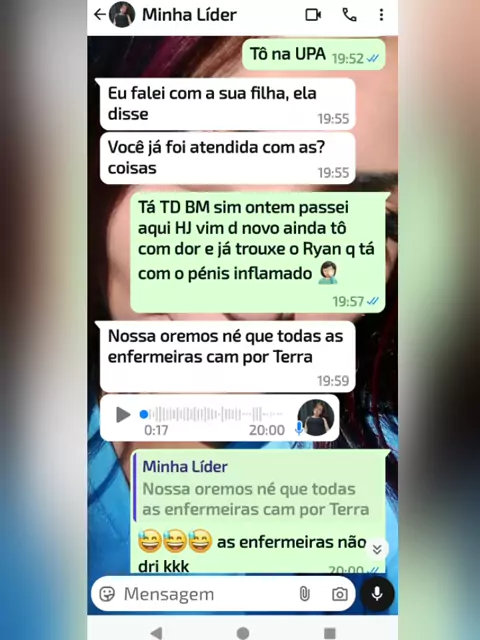Tap Android back navigation button
This screenshot has width=480, height=640.
(x=156, y=633)
